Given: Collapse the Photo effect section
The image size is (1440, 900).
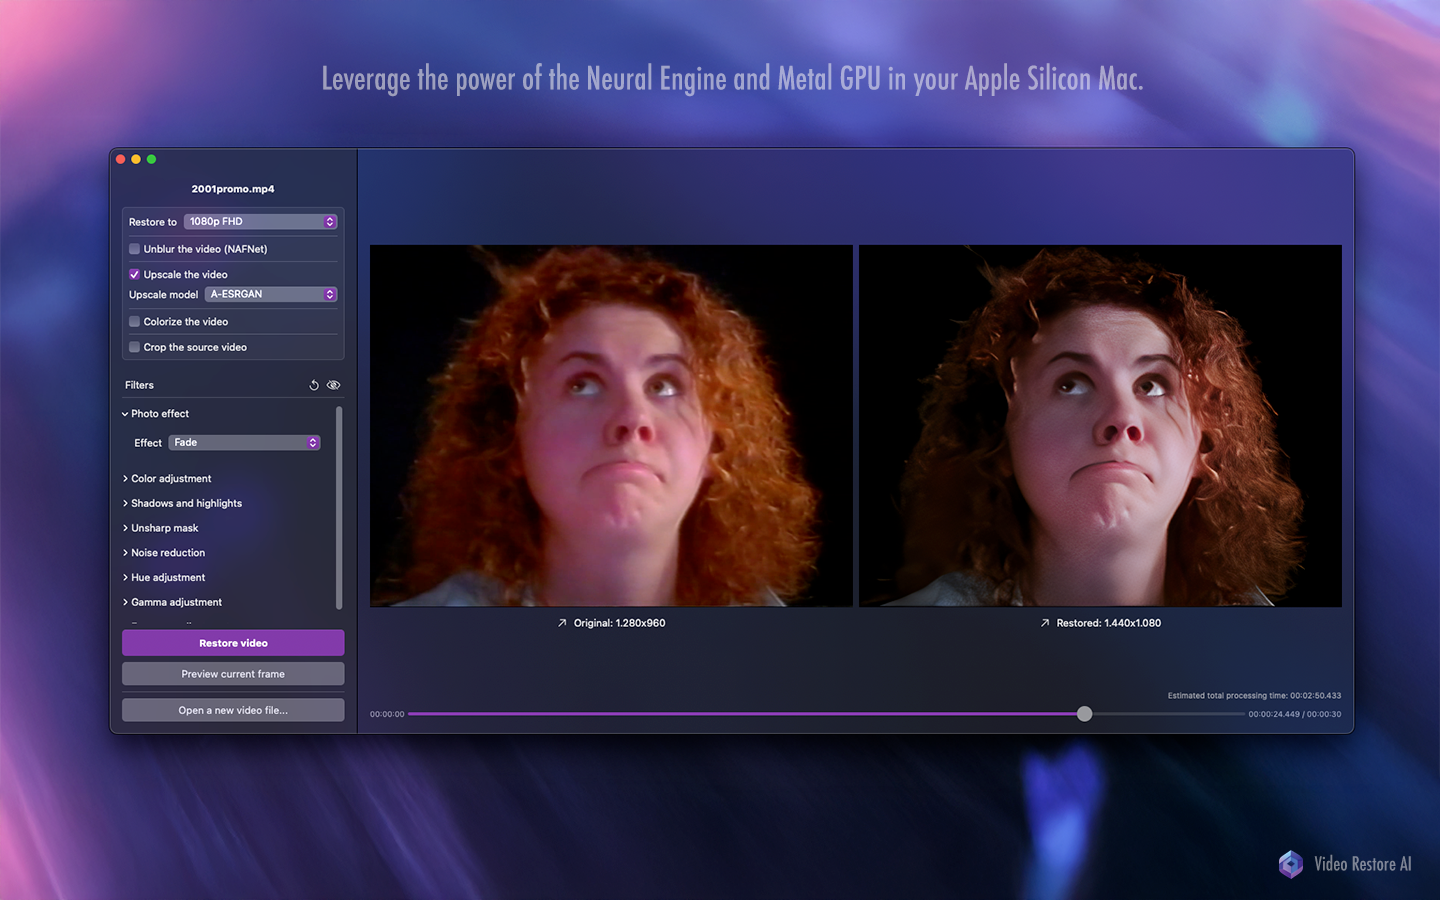Looking at the screenshot, I should click(x=156, y=414).
